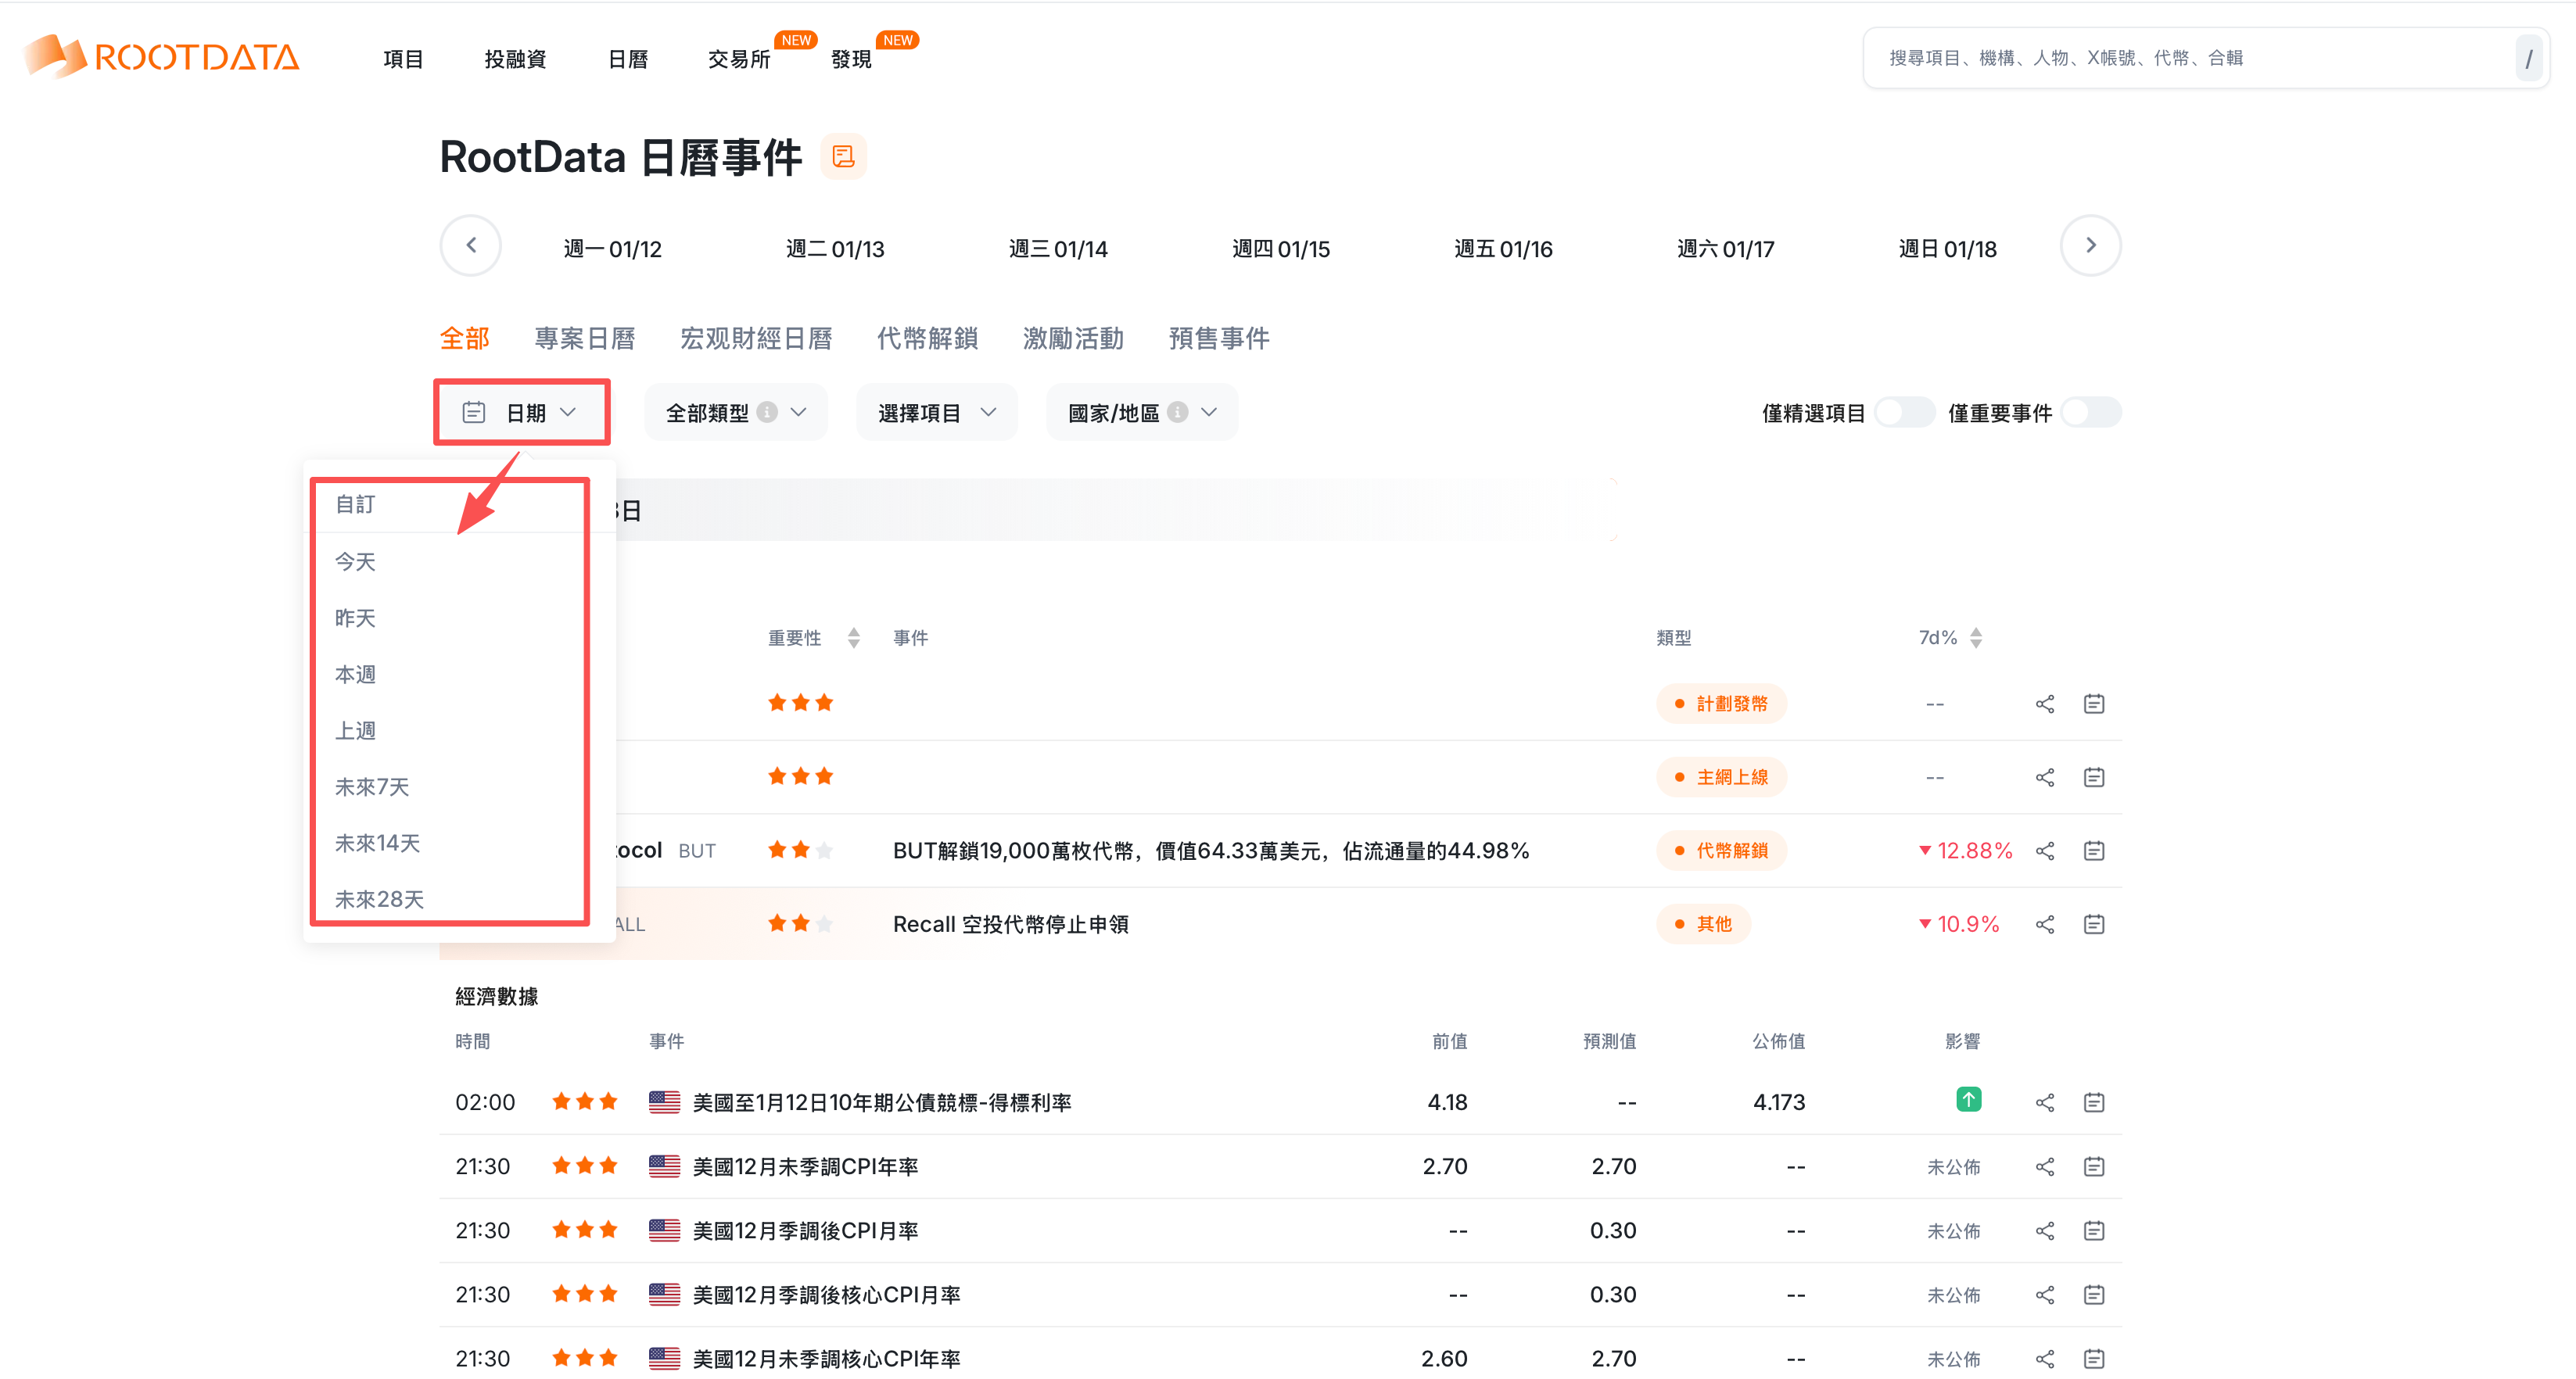Image resolution: width=2576 pixels, height=1379 pixels.
Task: Select 未來7天 from the date menu
Action: pyautogui.click(x=371, y=787)
